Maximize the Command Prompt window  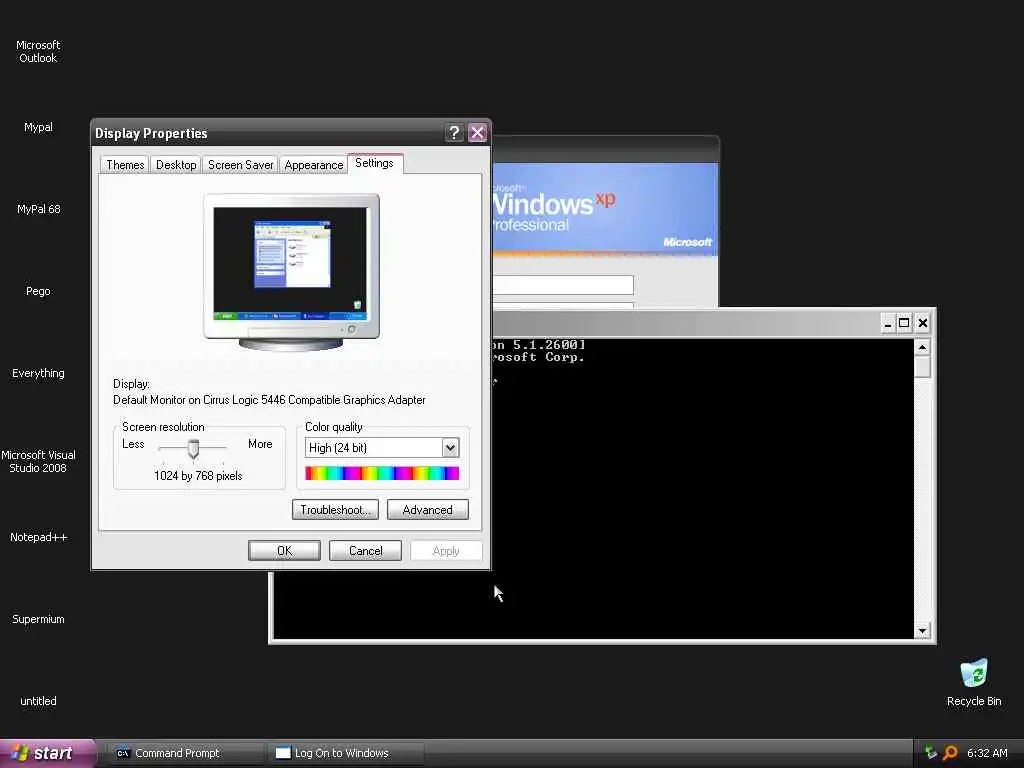904,323
